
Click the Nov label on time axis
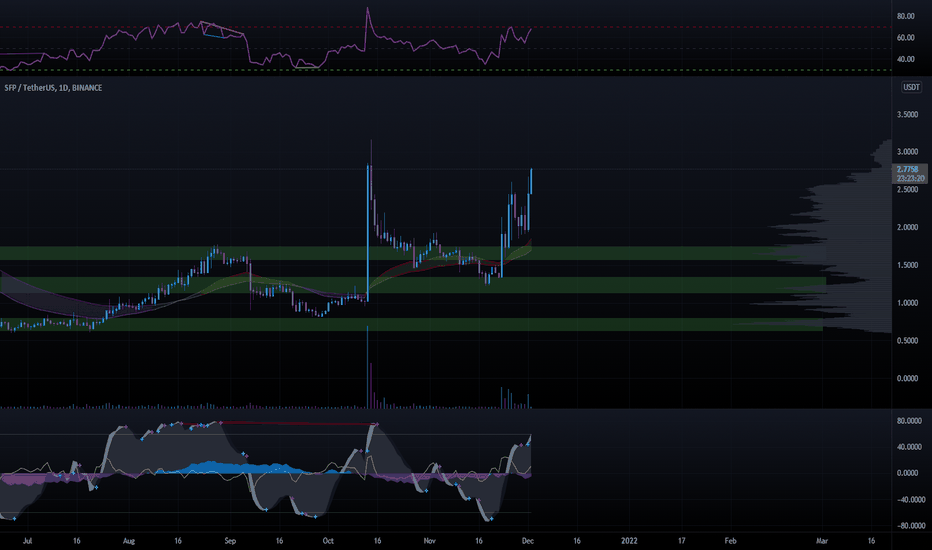tap(430, 541)
